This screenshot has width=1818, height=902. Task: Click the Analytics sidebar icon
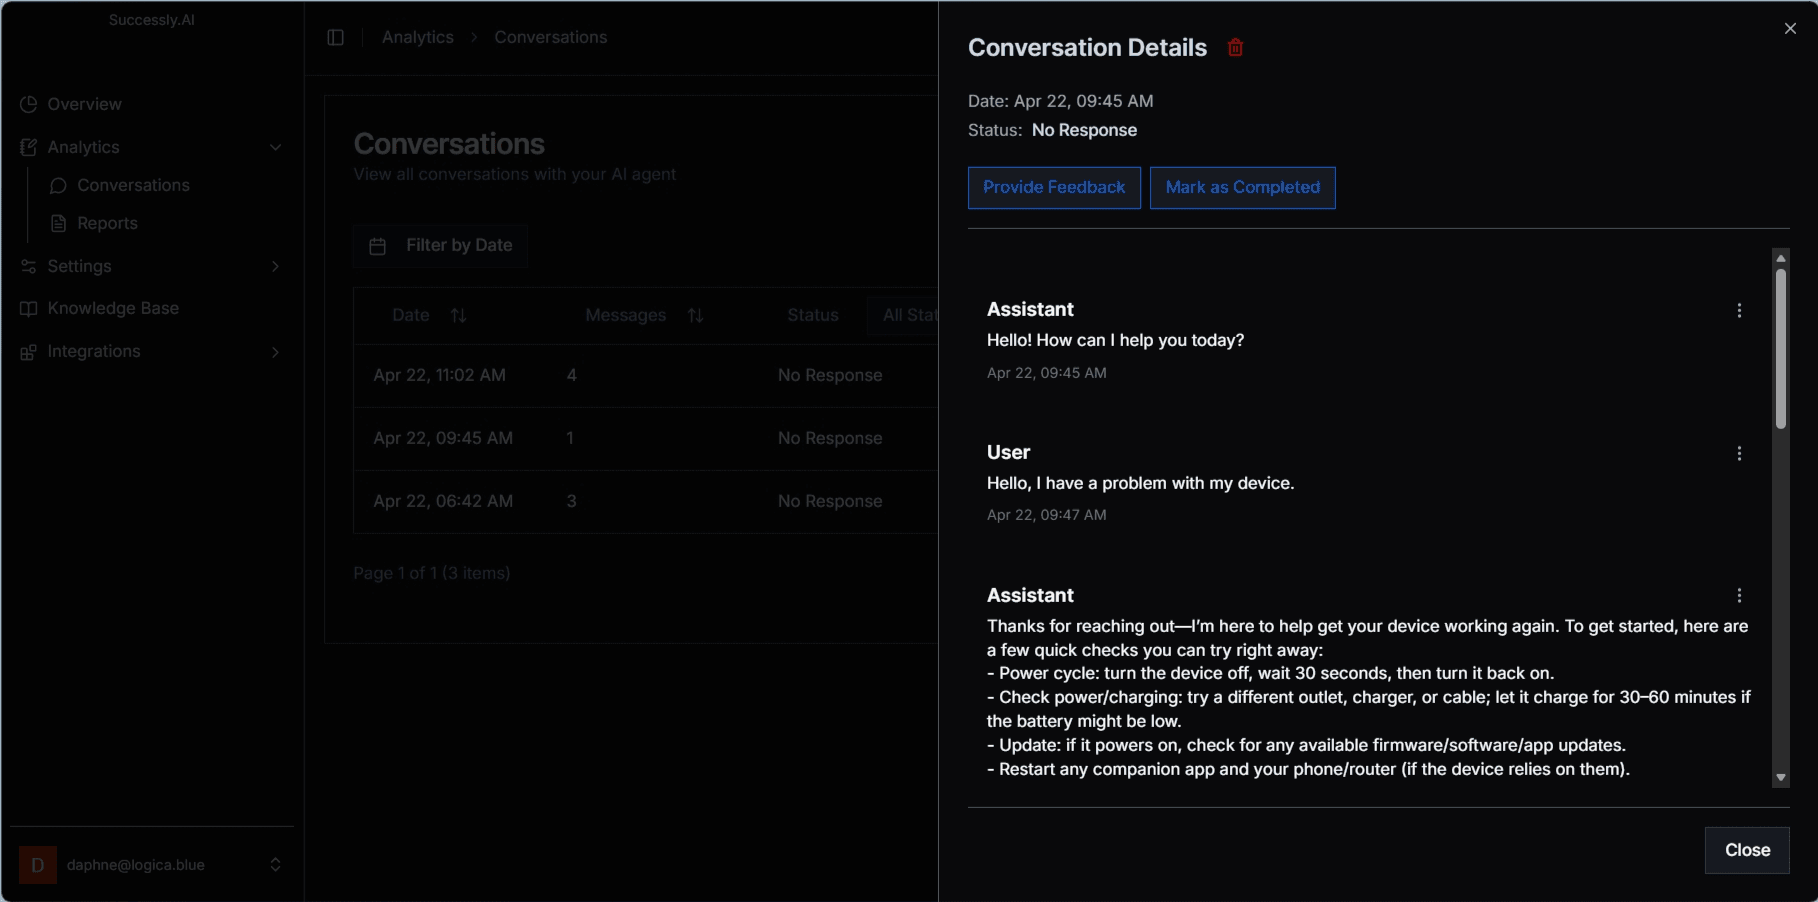click(29, 147)
